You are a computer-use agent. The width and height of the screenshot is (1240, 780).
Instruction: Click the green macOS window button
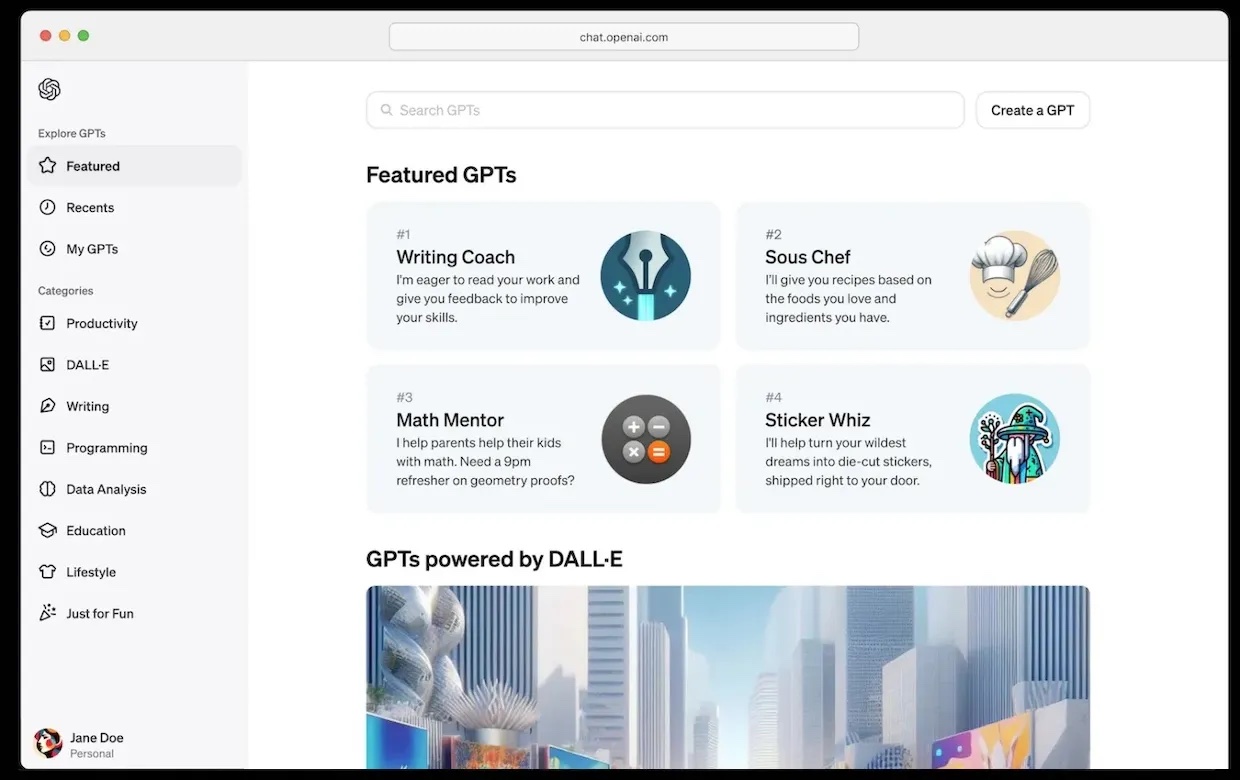point(83,36)
